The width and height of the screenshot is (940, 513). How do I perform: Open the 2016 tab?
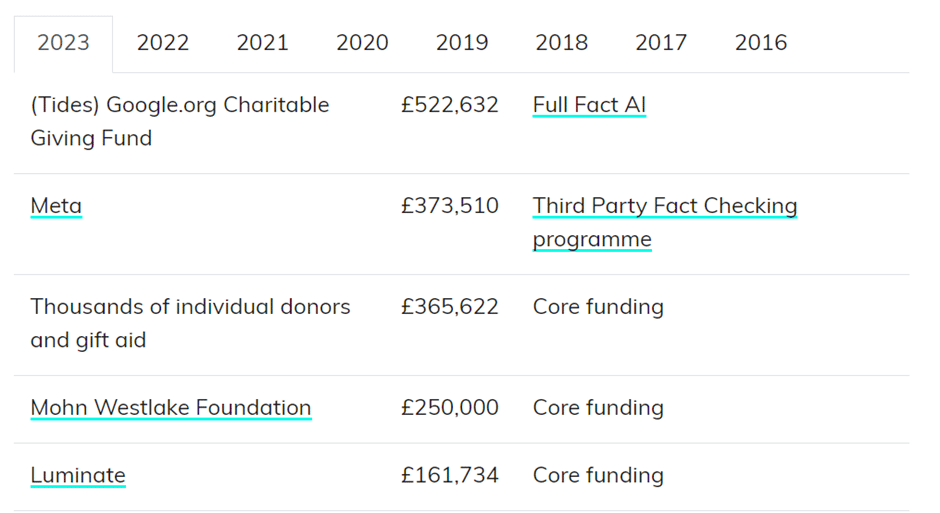pos(761,43)
